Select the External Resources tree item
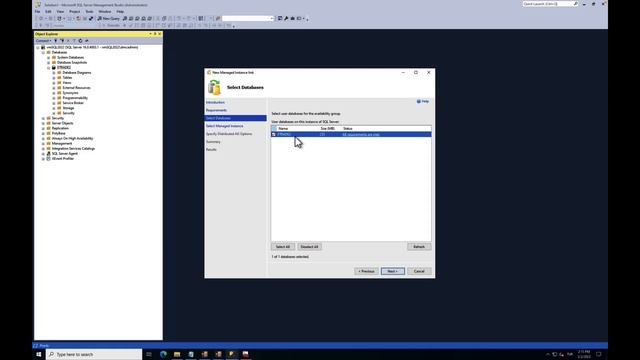Image resolution: width=640 pixels, height=360 pixels. click(76, 88)
